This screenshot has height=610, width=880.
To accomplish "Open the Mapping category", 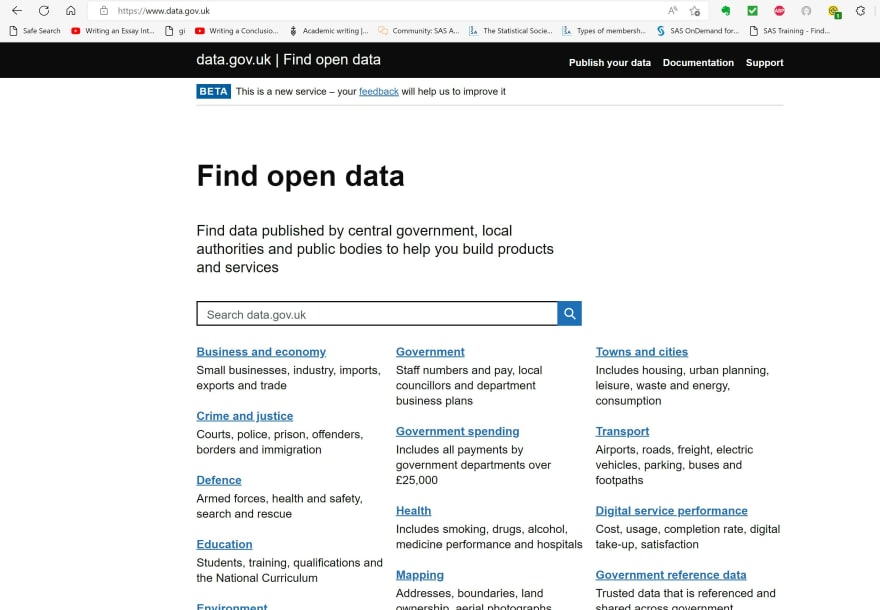I will click(420, 575).
